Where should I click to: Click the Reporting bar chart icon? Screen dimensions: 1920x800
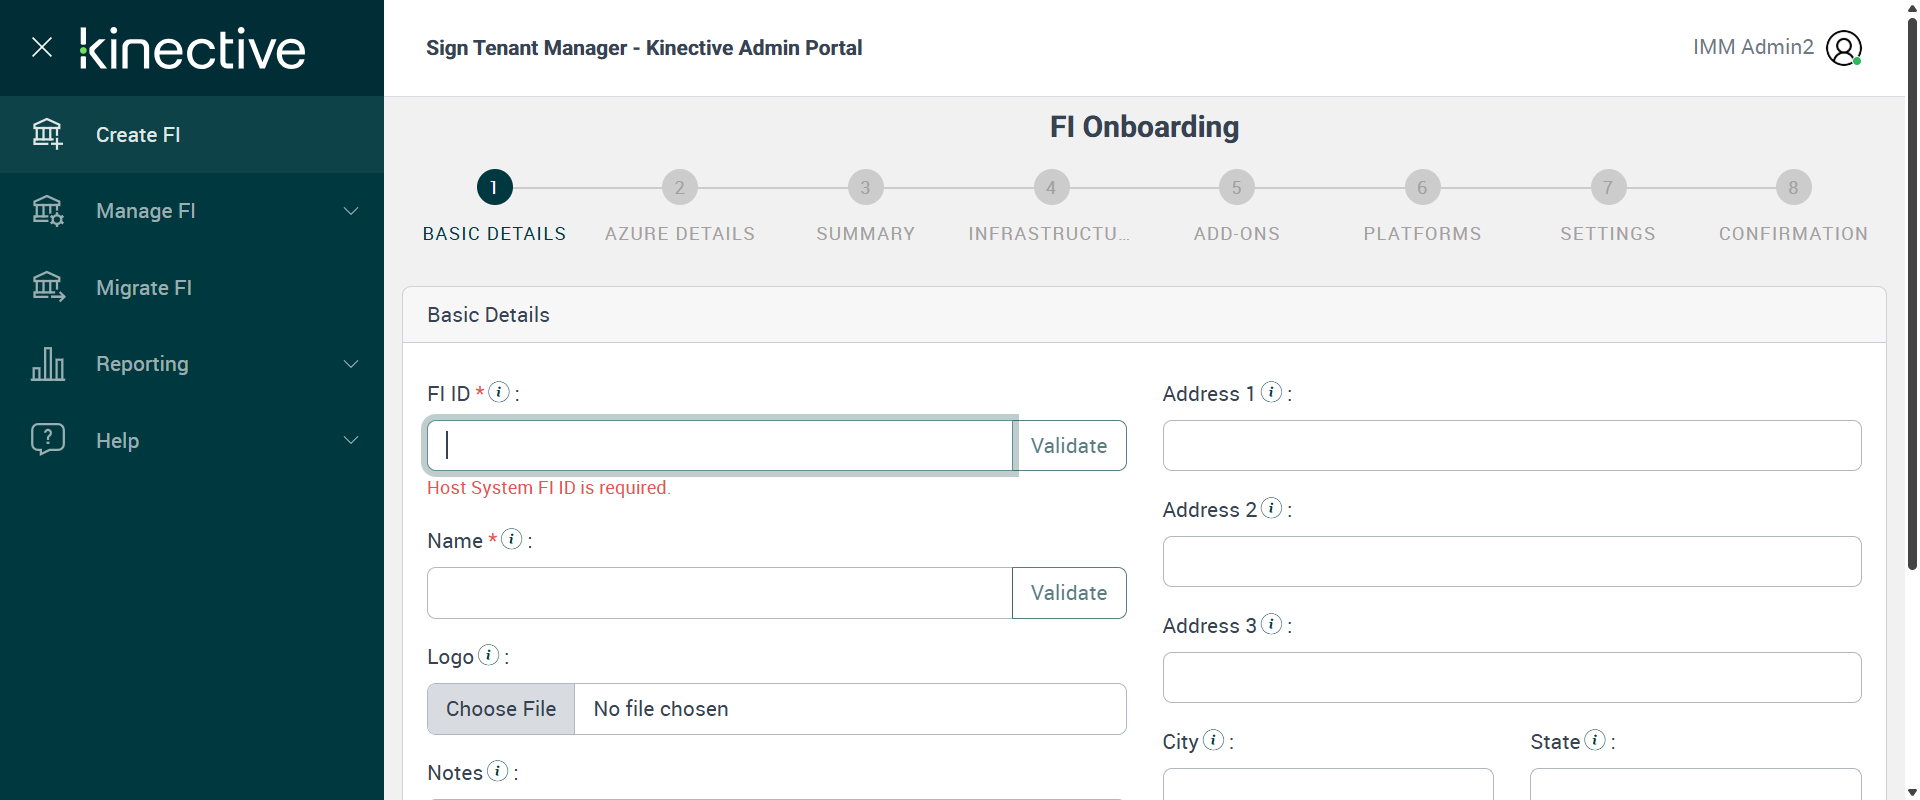pyautogui.click(x=47, y=364)
